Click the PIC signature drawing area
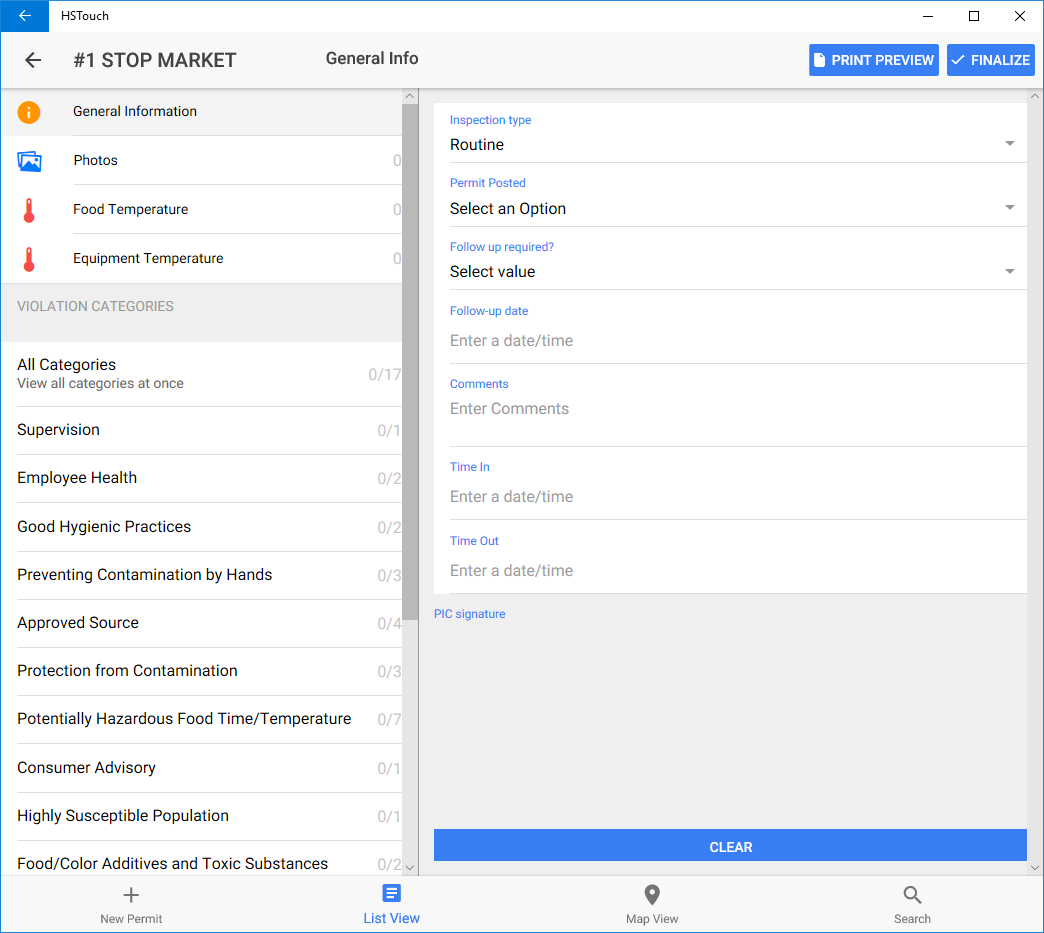 point(730,726)
